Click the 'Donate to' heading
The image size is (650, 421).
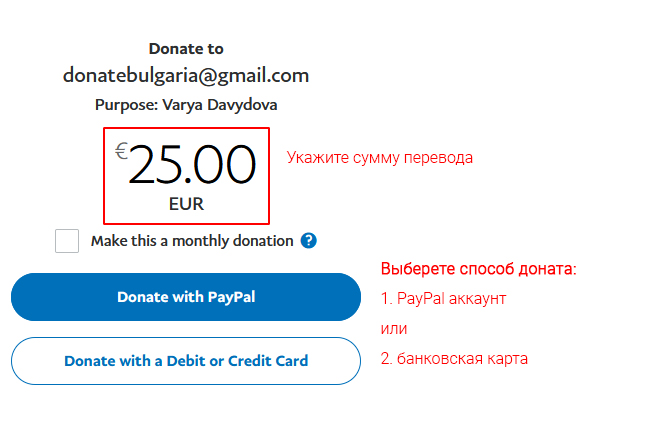pyautogui.click(x=186, y=49)
